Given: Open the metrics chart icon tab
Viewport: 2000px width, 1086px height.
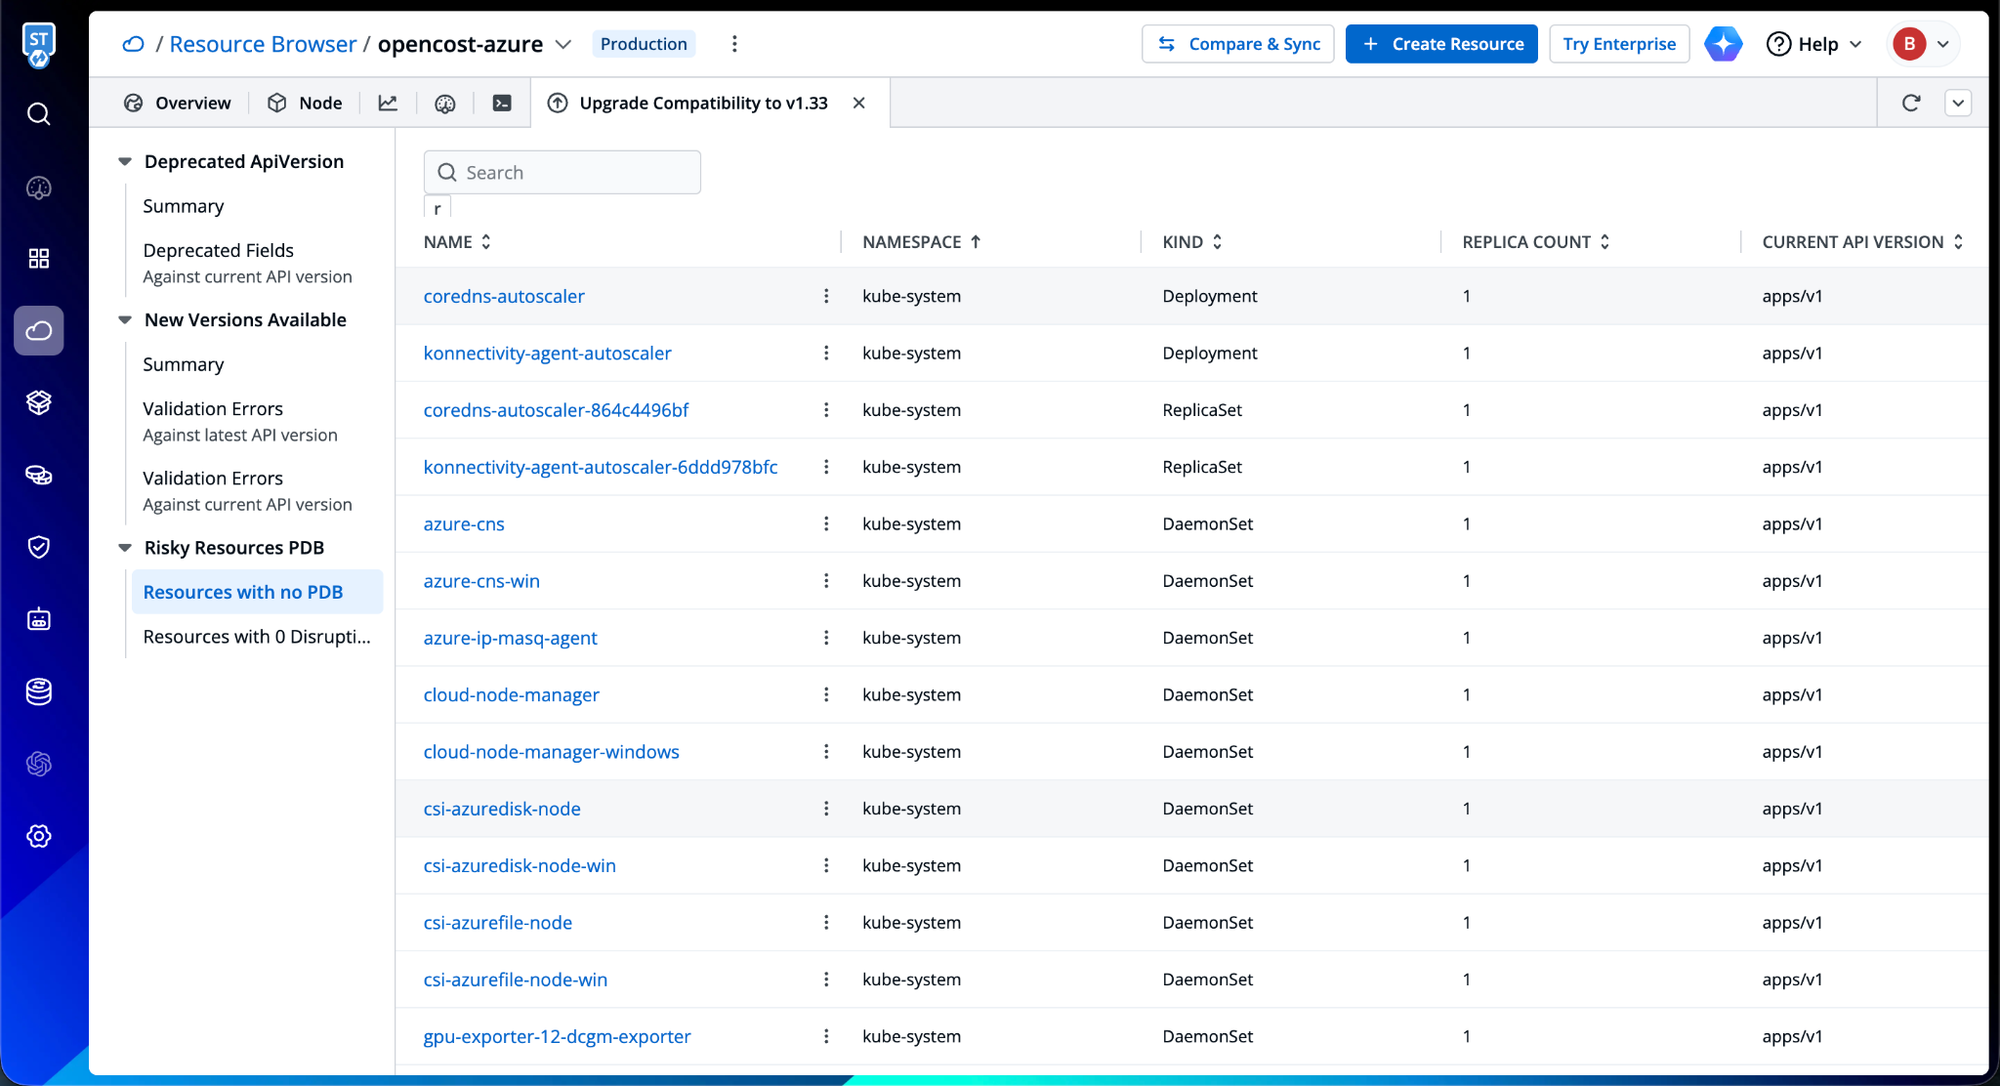Looking at the screenshot, I should coord(388,103).
